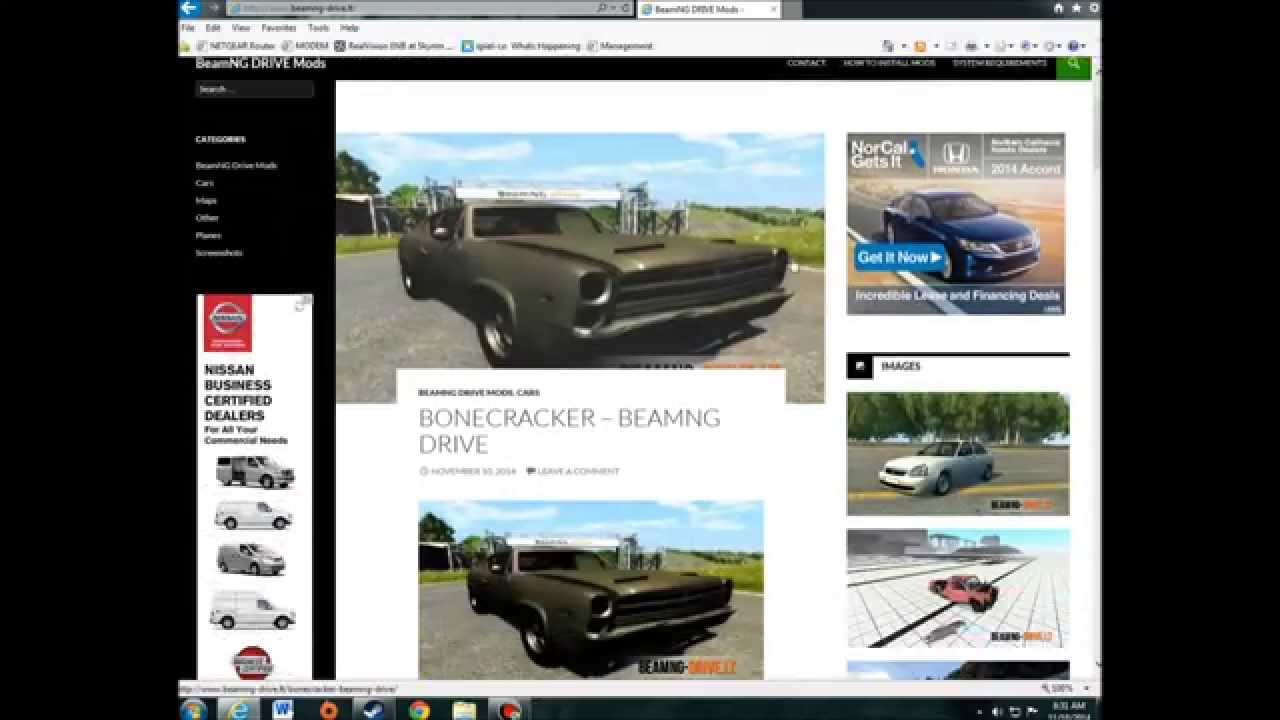Viewport: 1280px width, 720px height.
Task: Open the Screenshots category link
Action: pyautogui.click(x=219, y=253)
